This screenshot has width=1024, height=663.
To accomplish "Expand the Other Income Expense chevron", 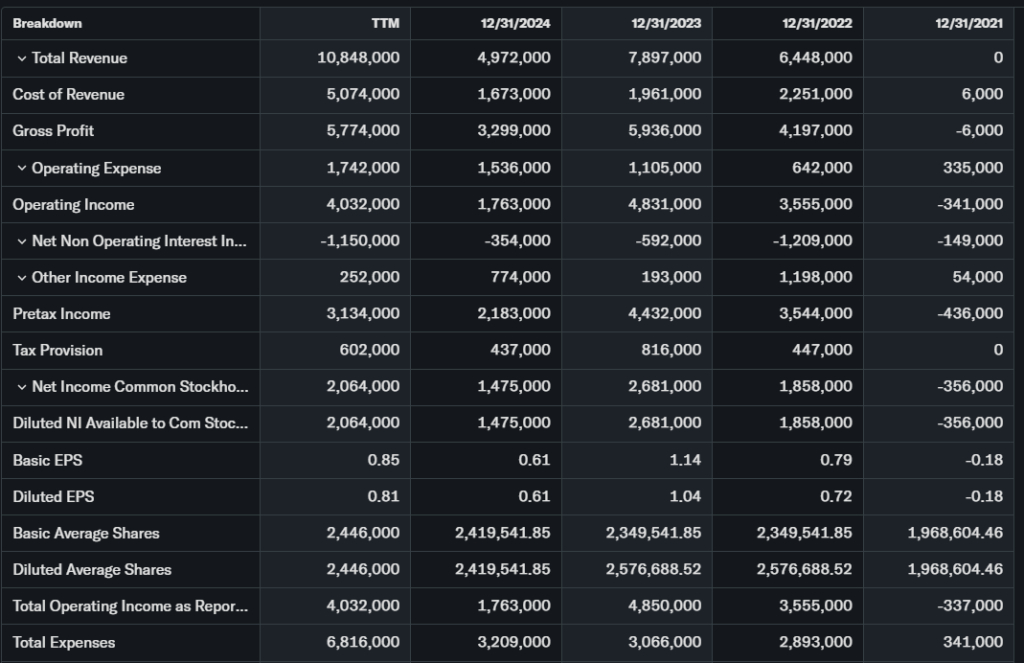I will coord(22,278).
